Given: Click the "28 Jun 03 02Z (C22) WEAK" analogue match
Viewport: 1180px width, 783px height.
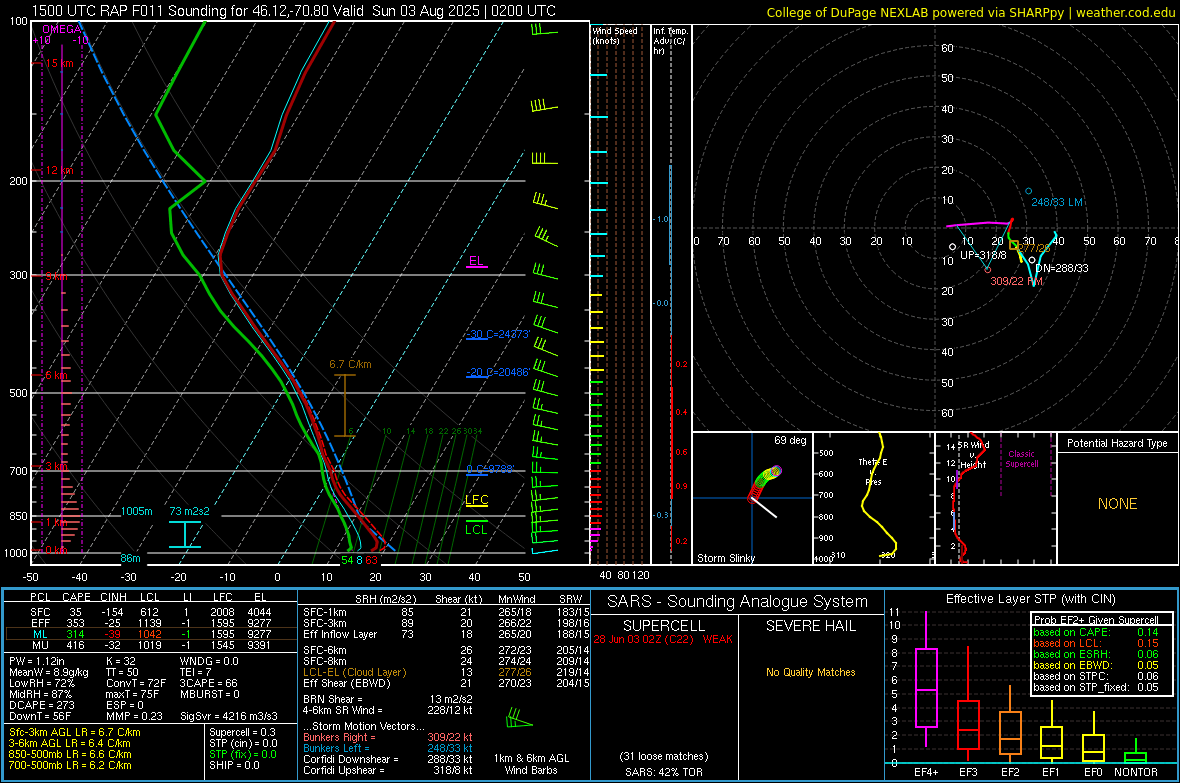Looking at the screenshot, I should (x=662, y=639).
